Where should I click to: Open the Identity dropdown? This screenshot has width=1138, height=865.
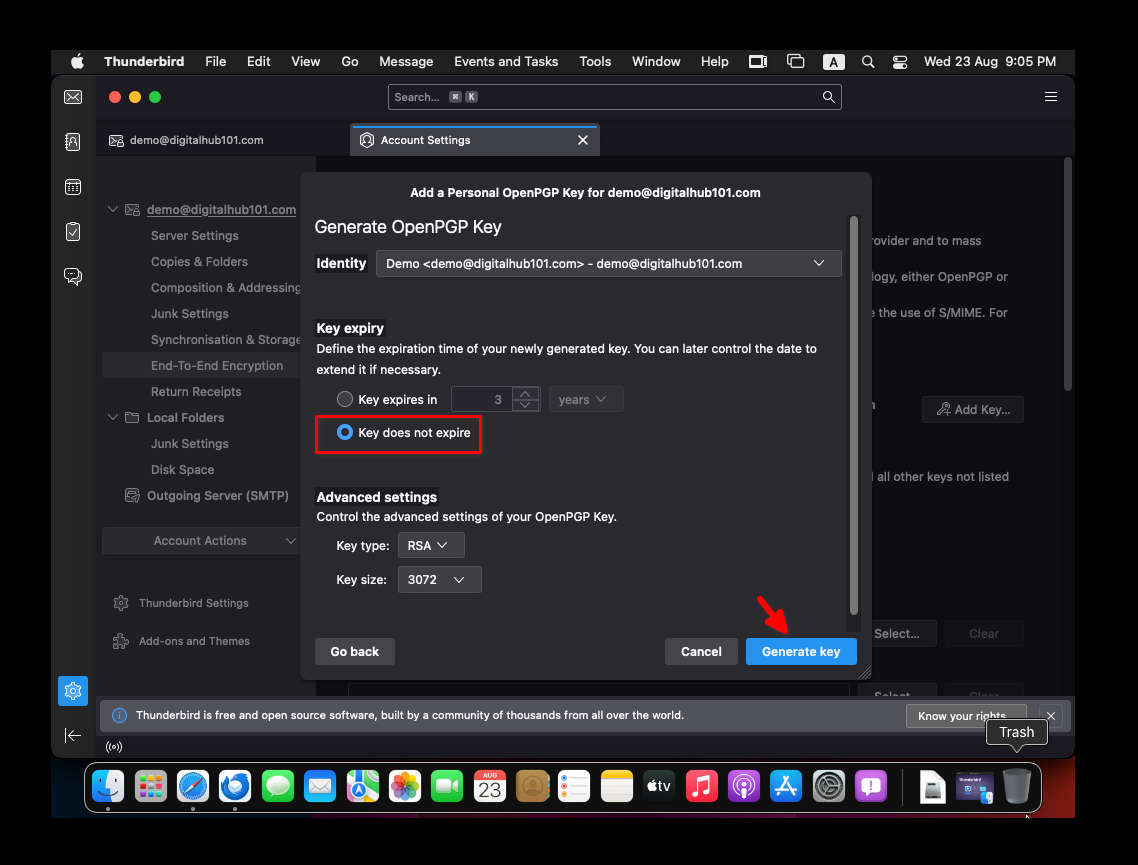click(608, 263)
